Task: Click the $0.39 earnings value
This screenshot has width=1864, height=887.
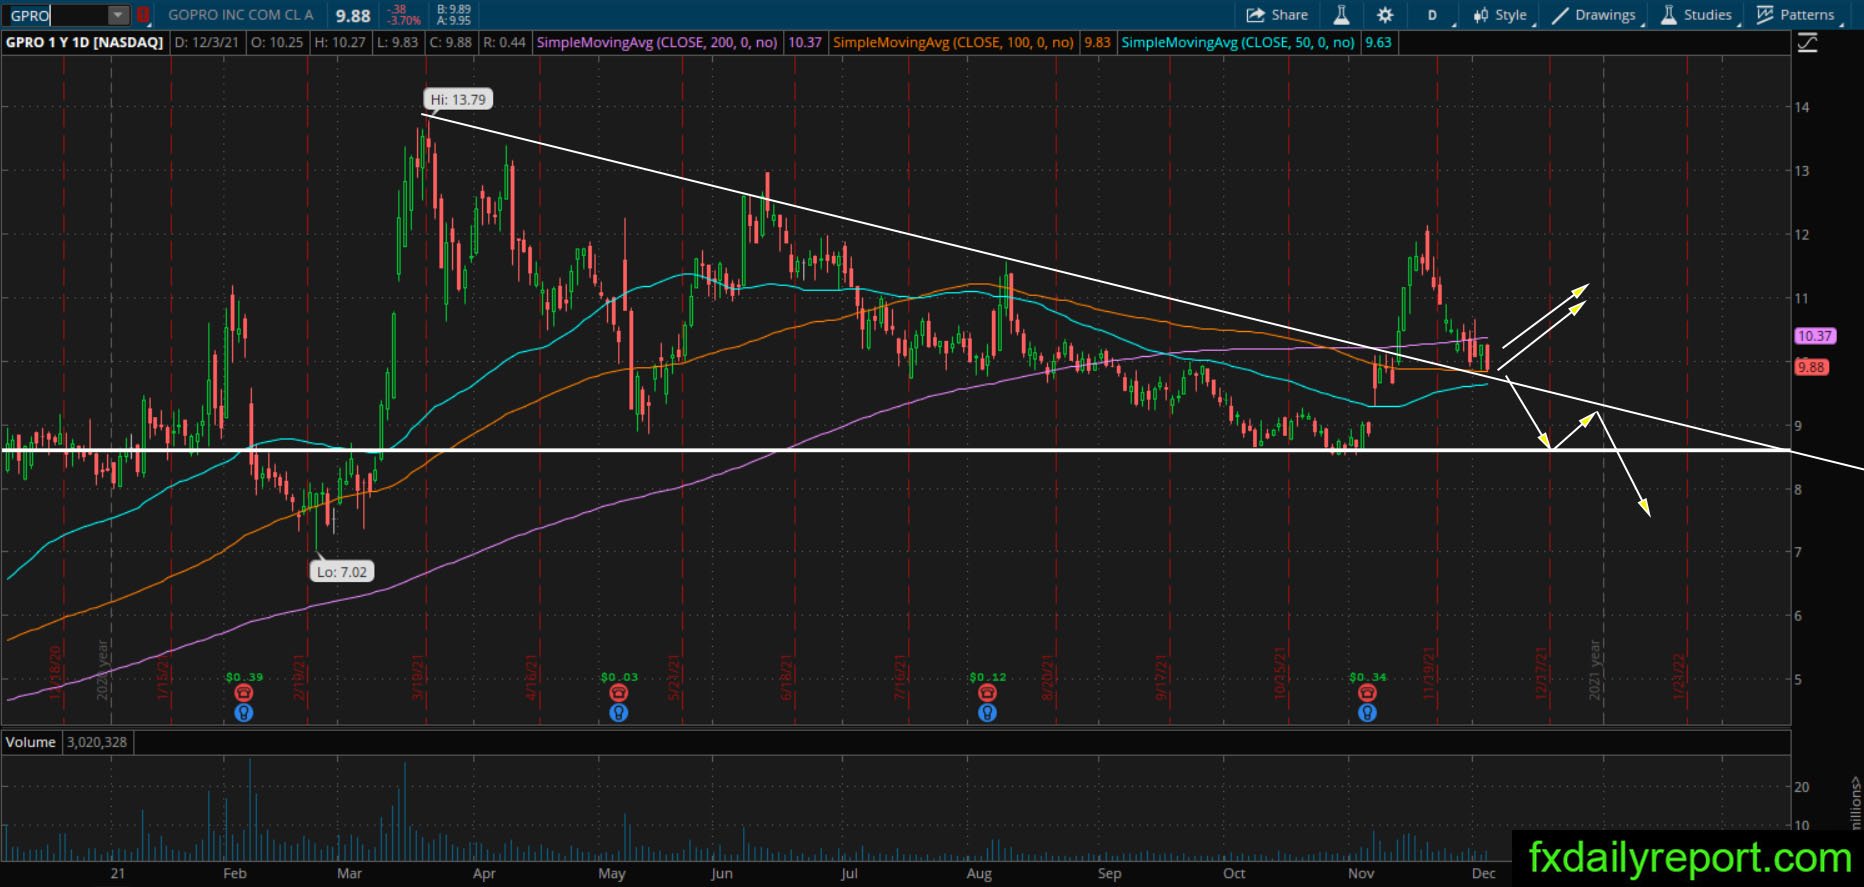Action: 244,677
